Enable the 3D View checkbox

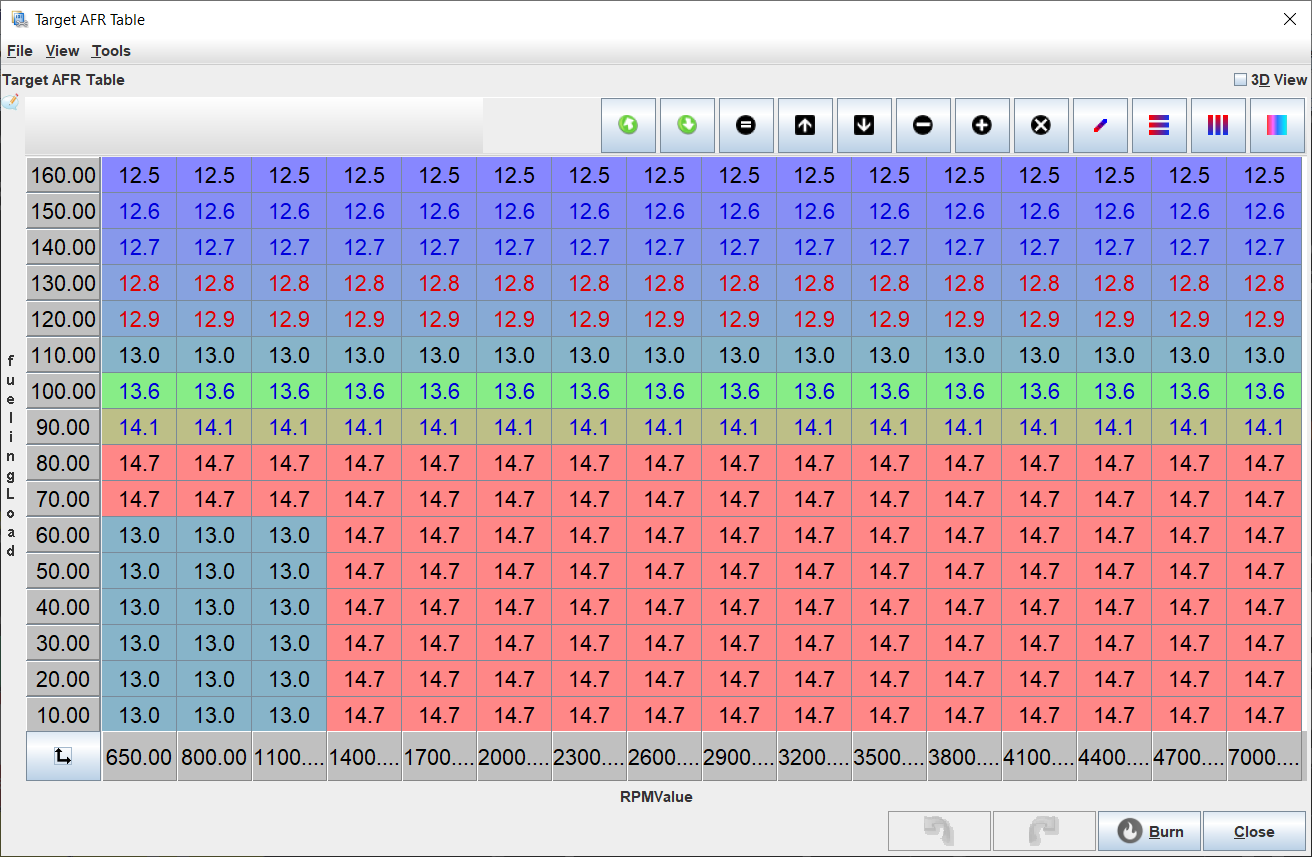tap(1241, 80)
